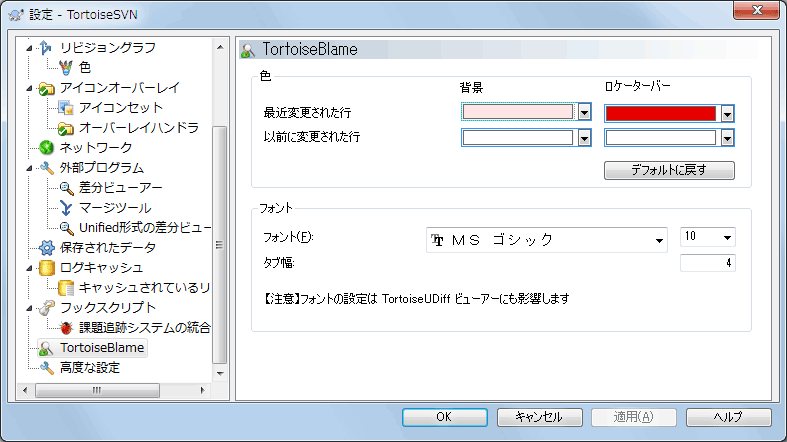
Task: Click the キャッシュされているリポジトリ icon
Action: pyautogui.click(x=66, y=287)
